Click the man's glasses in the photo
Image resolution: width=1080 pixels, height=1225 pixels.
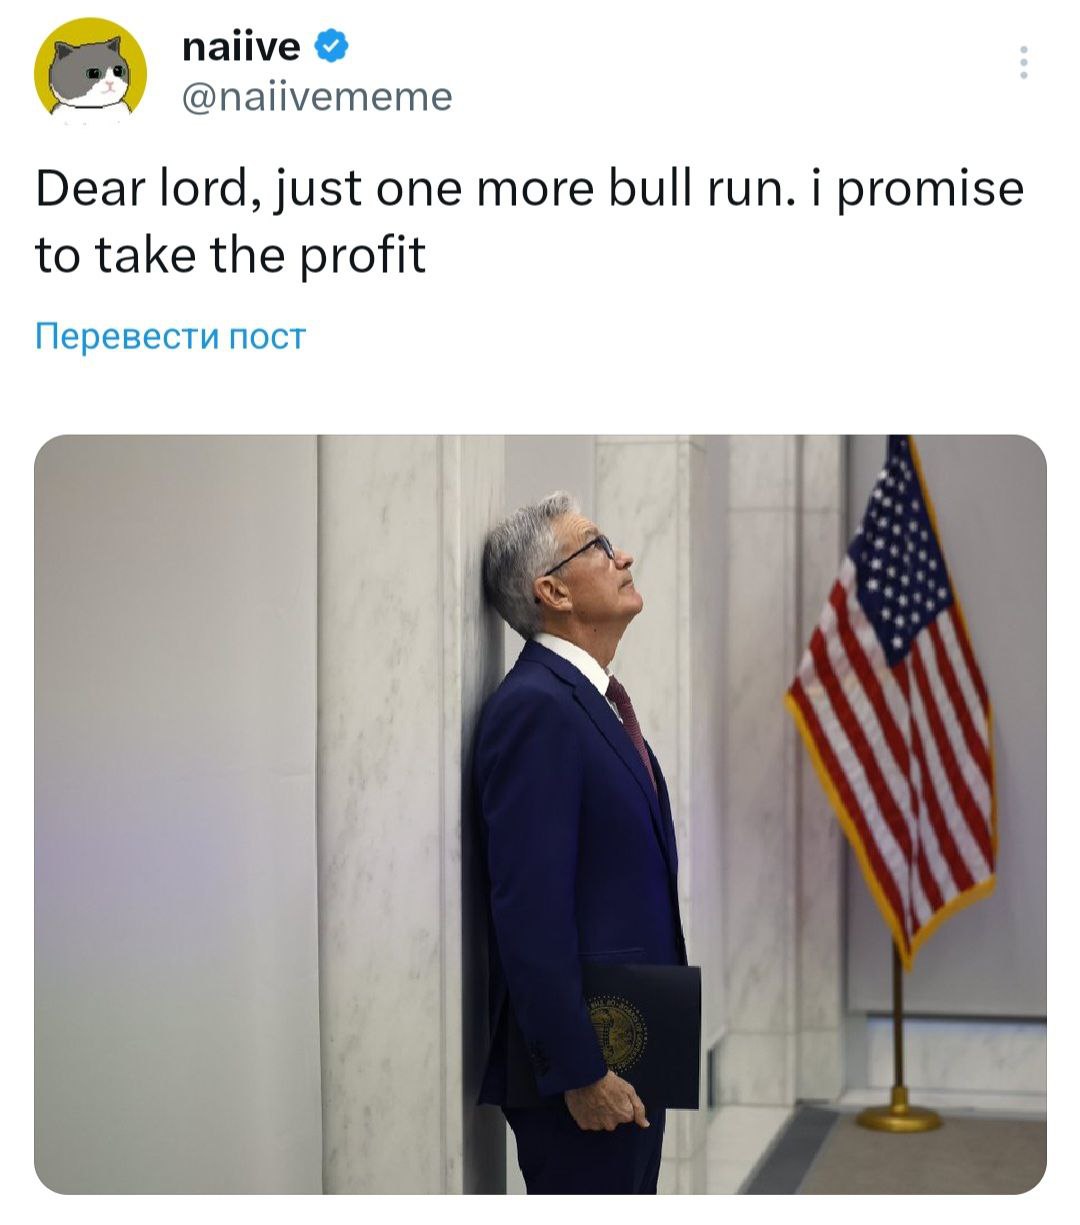click(585, 549)
